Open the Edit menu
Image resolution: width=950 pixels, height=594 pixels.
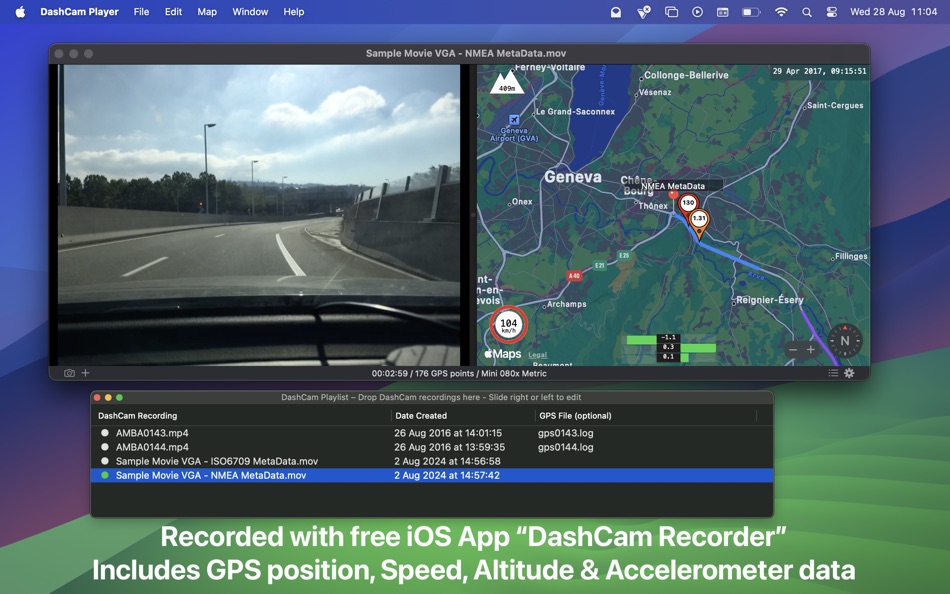[173, 12]
